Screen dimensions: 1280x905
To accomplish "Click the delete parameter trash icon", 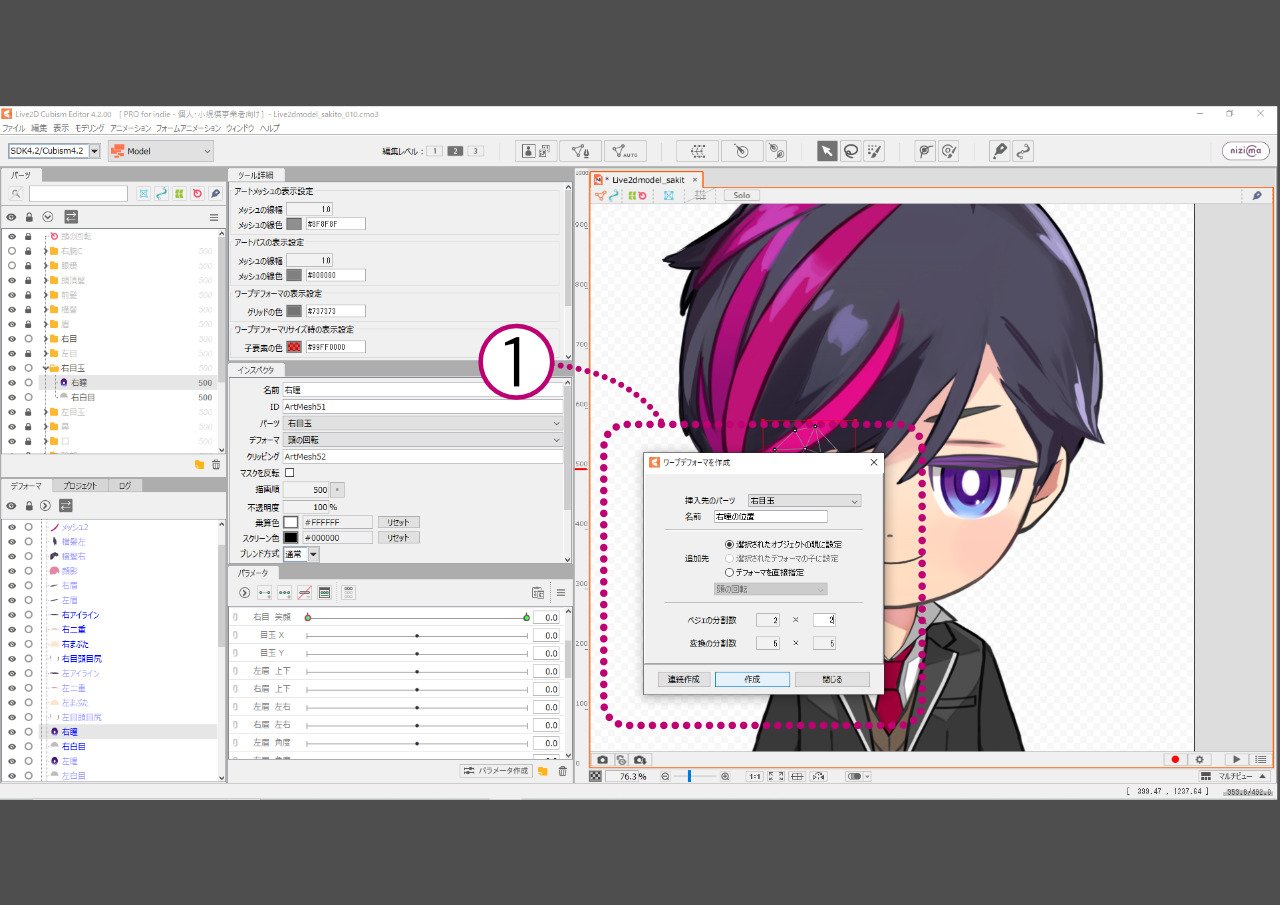I will 562,771.
